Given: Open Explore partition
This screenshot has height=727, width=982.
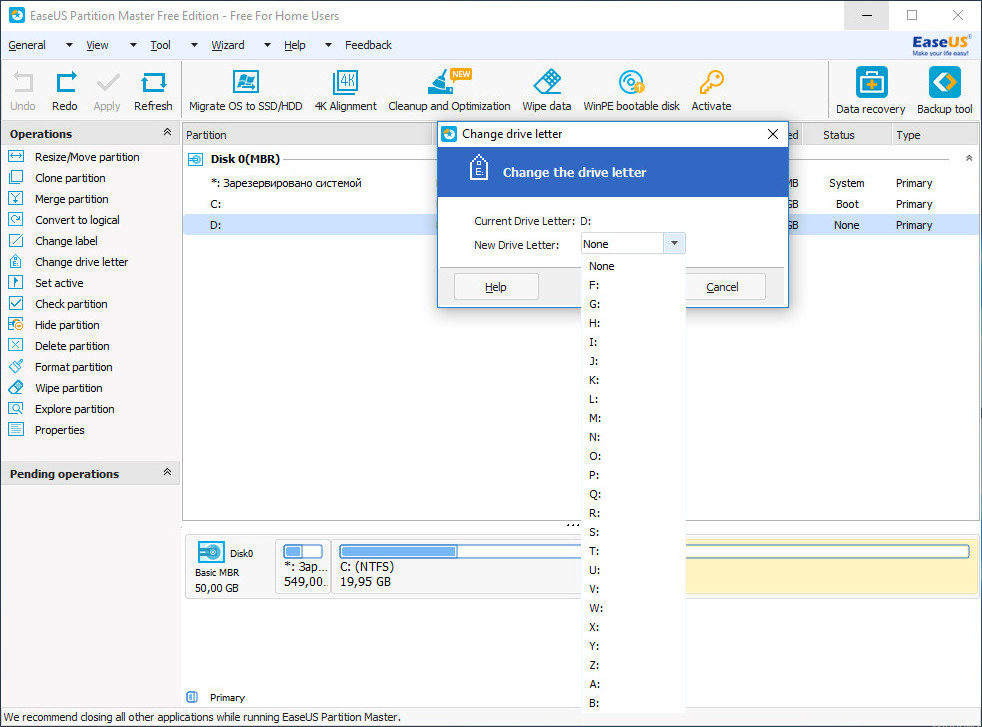Looking at the screenshot, I should [75, 409].
